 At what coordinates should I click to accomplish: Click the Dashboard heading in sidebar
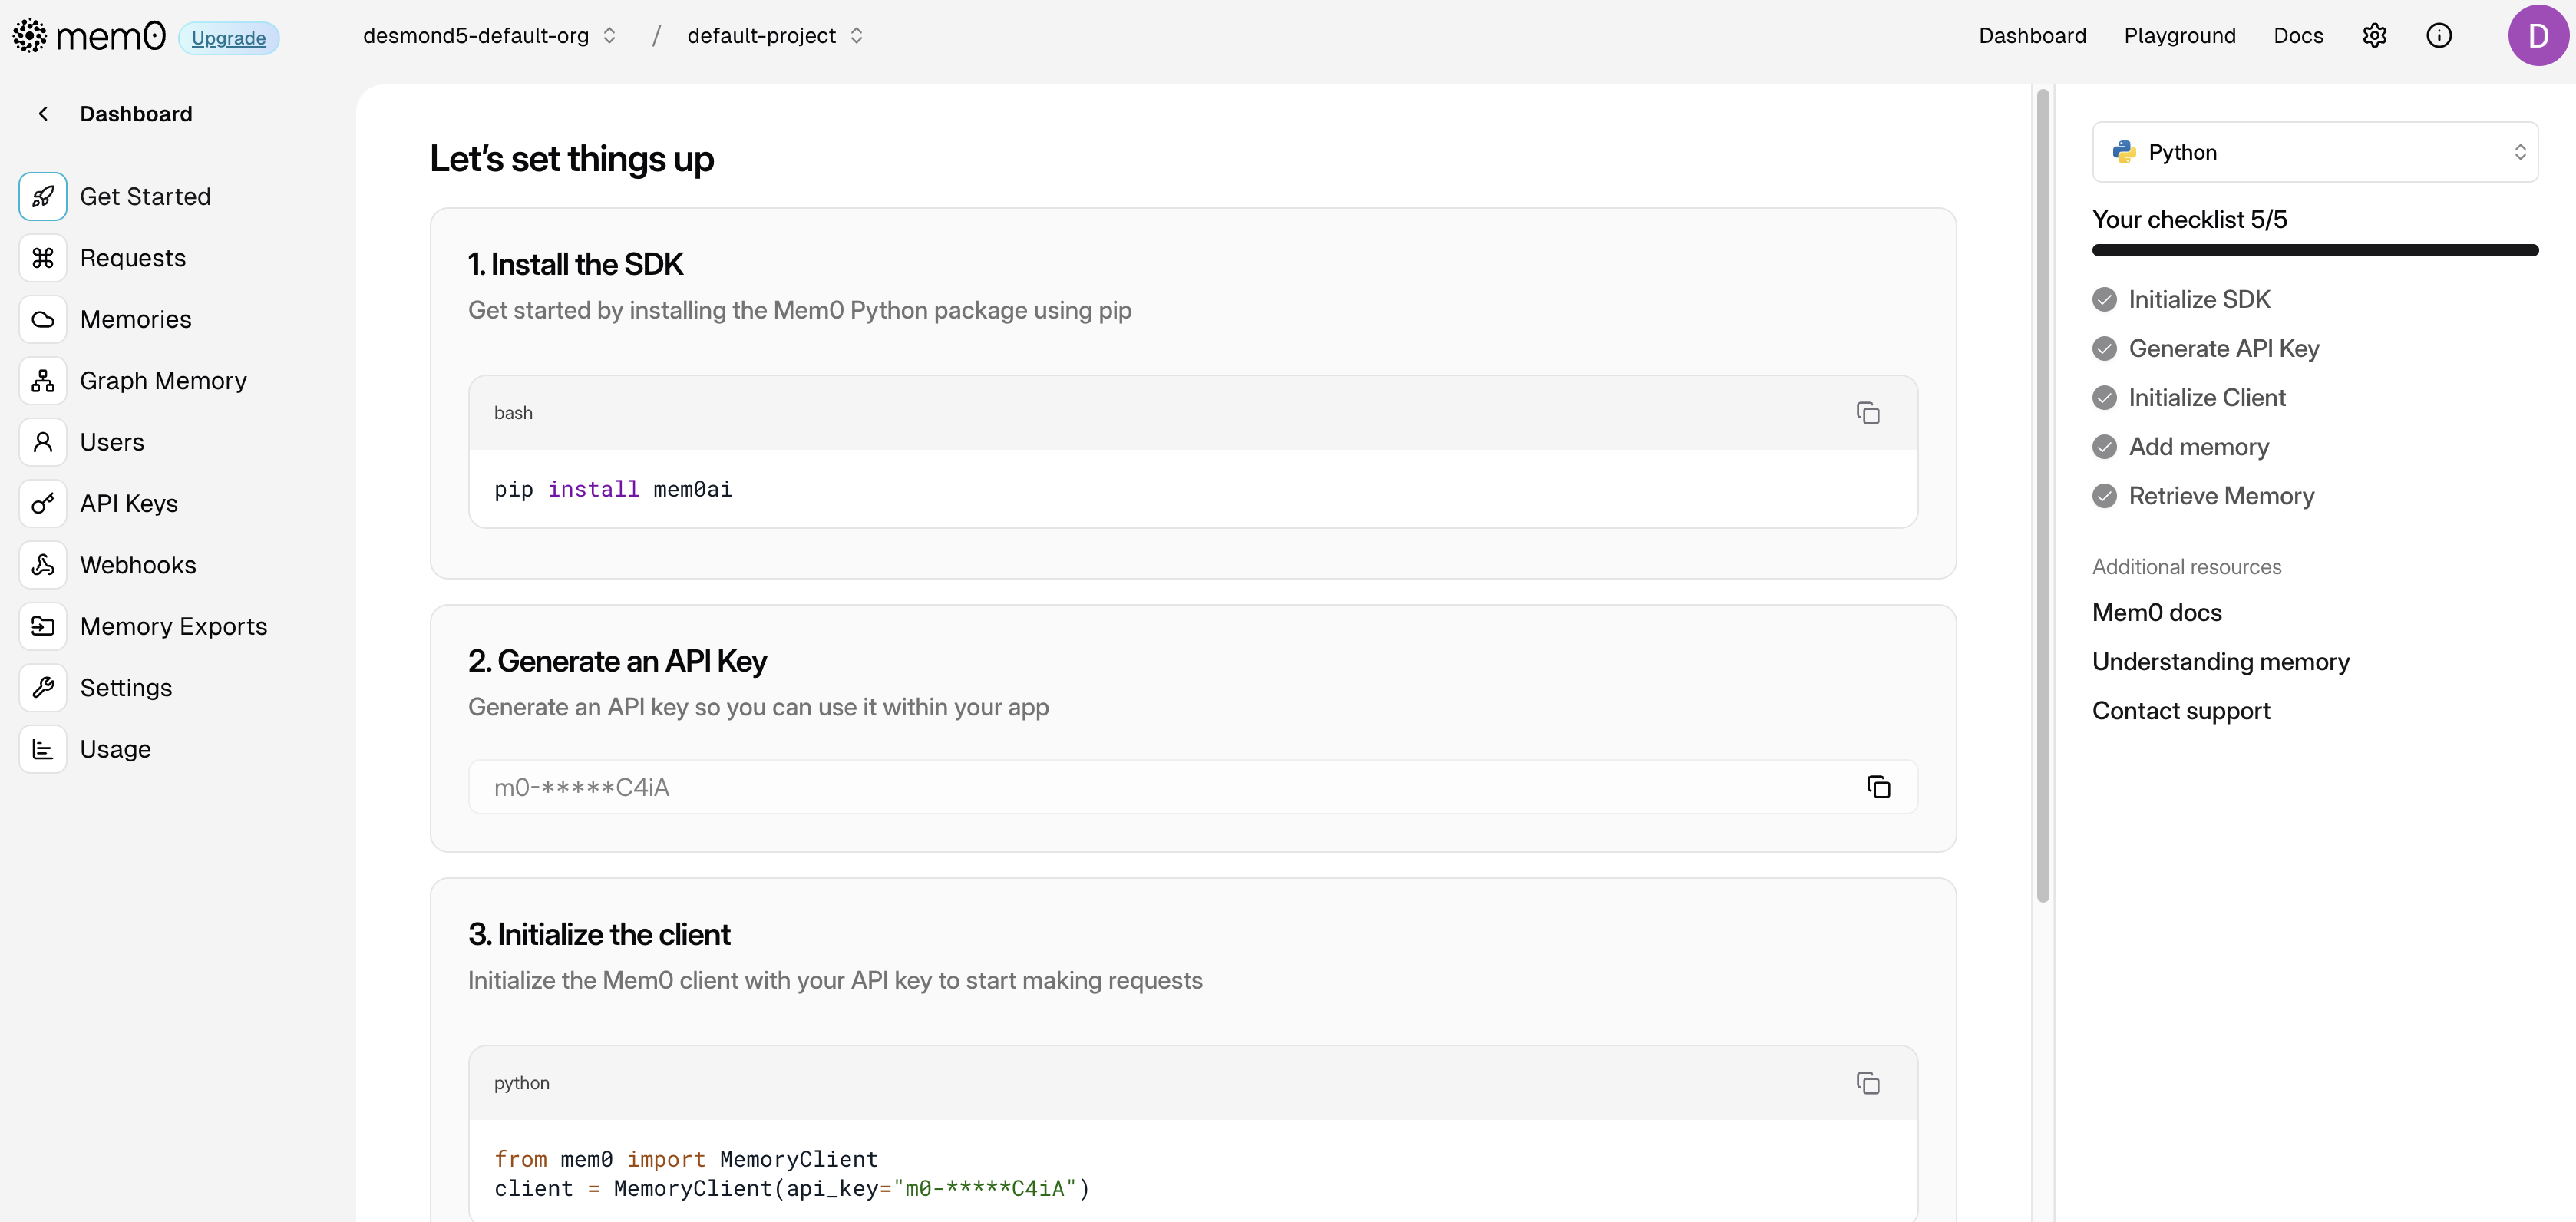(136, 114)
